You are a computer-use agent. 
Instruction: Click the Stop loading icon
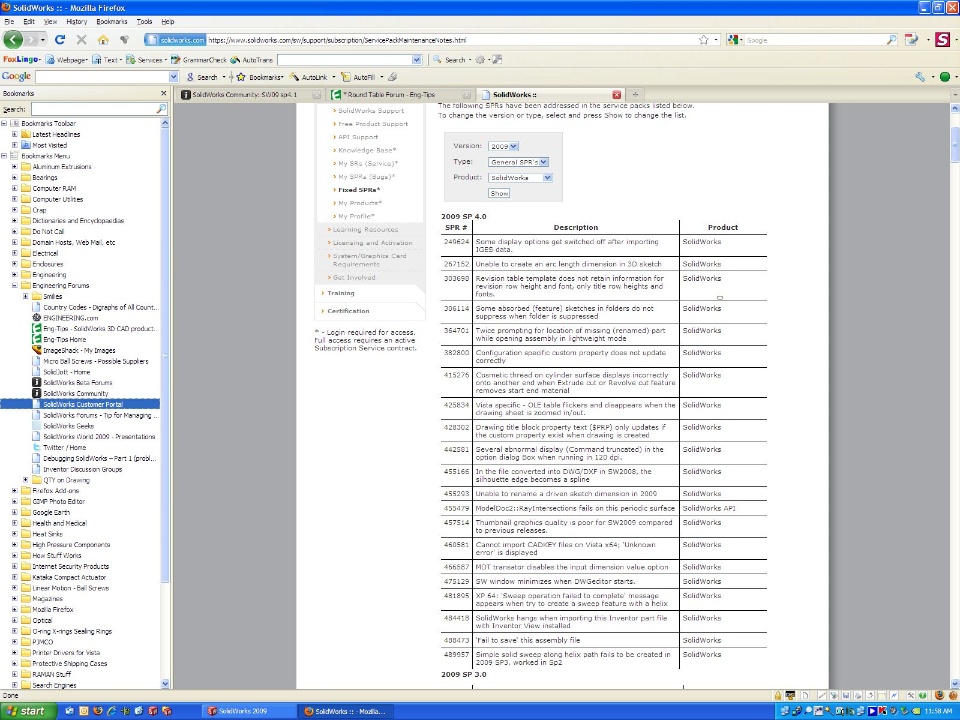(x=81, y=40)
